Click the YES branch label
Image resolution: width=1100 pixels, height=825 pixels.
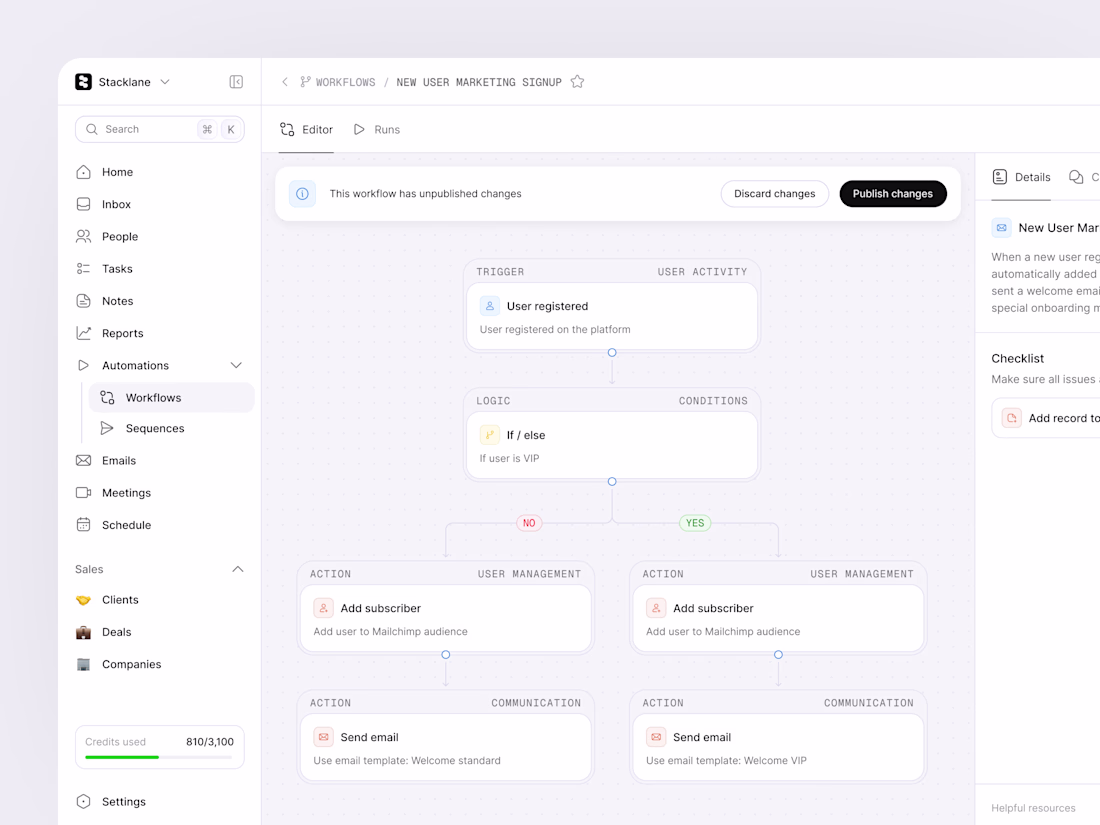695,523
